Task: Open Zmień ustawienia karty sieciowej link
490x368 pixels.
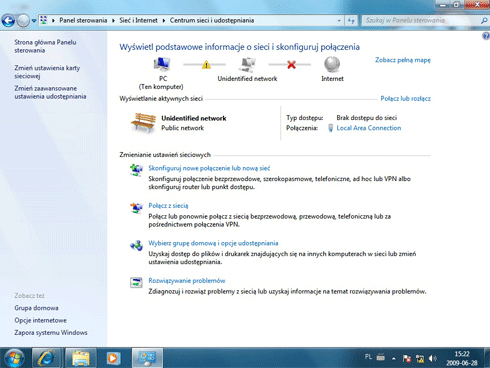Action: [47, 72]
